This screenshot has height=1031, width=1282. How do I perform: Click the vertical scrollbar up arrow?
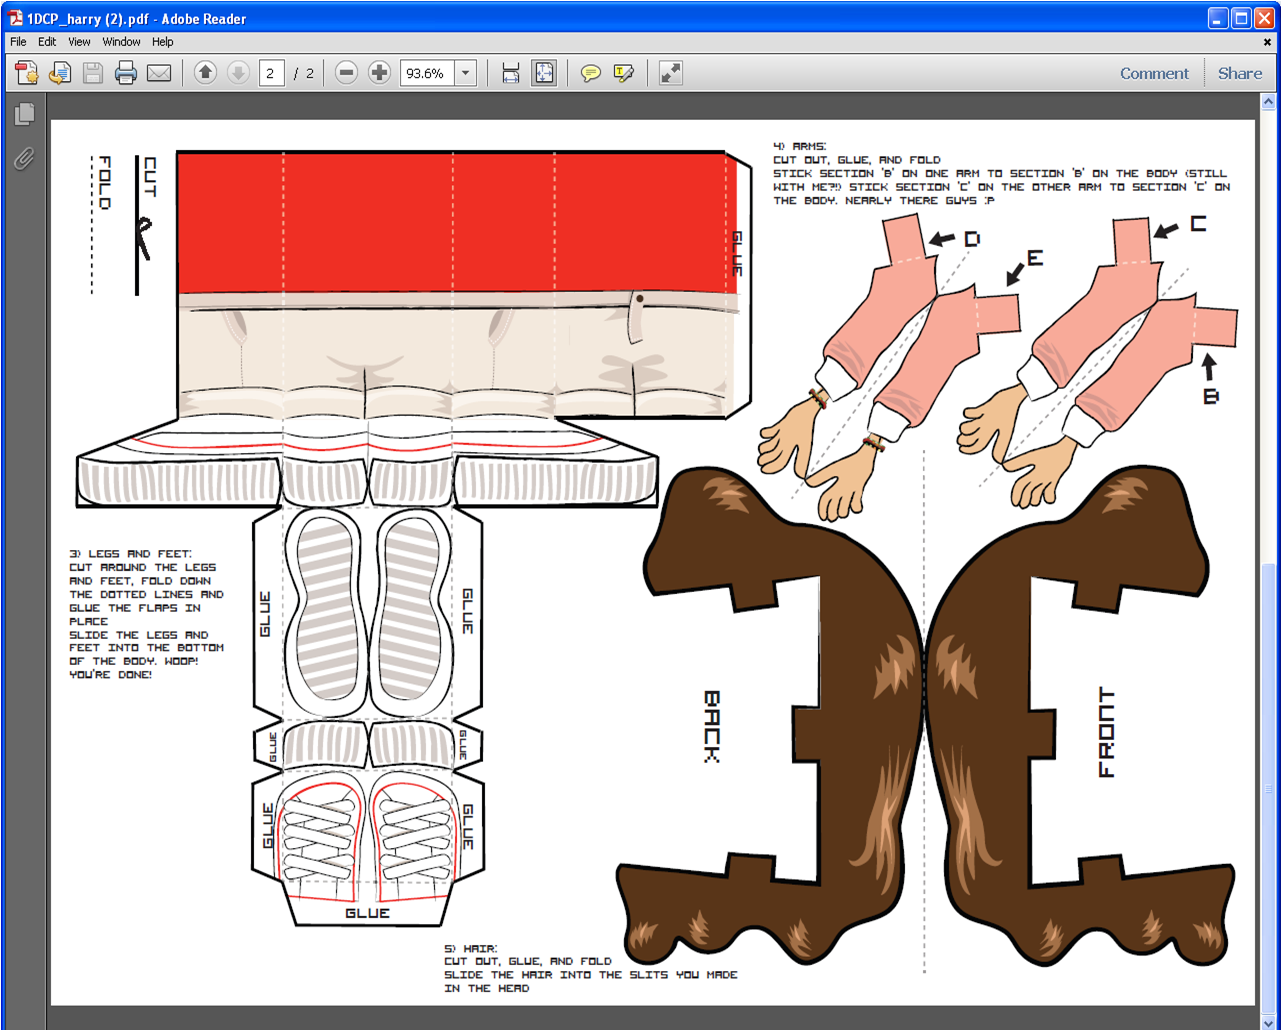pyautogui.click(x=1269, y=102)
